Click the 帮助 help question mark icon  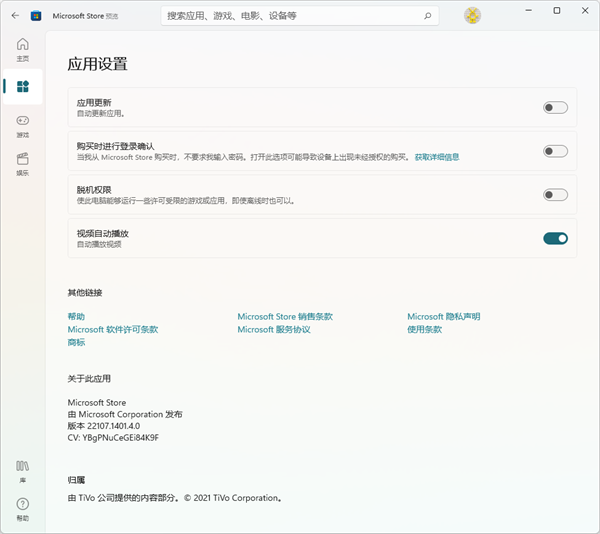[22, 507]
